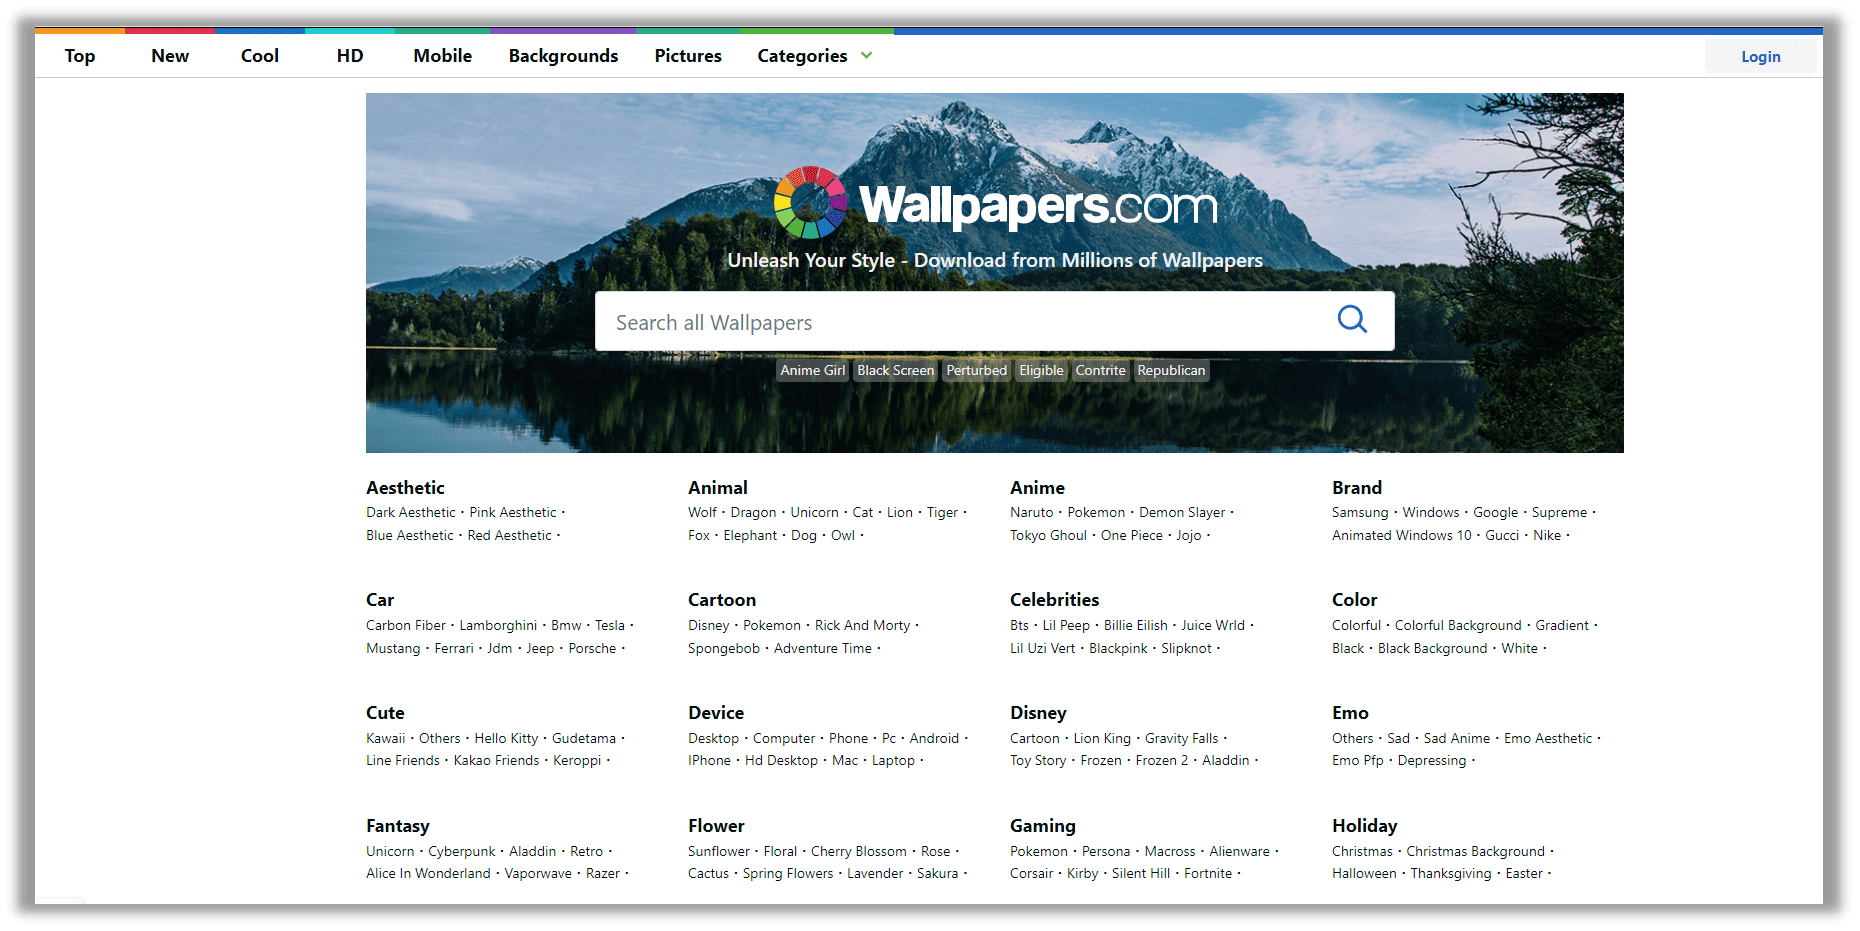Open the Demon Slayer link
The height and width of the screenshot is (931, 1860).
pyautogui.click(x=1182, y=513)
